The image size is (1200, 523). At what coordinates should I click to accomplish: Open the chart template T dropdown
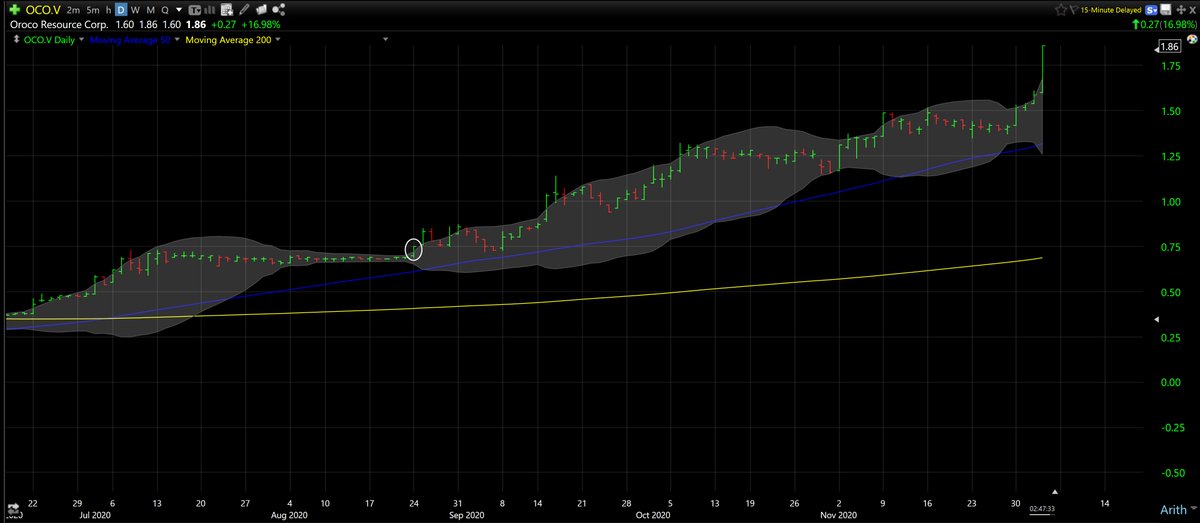tap(195, 10)
